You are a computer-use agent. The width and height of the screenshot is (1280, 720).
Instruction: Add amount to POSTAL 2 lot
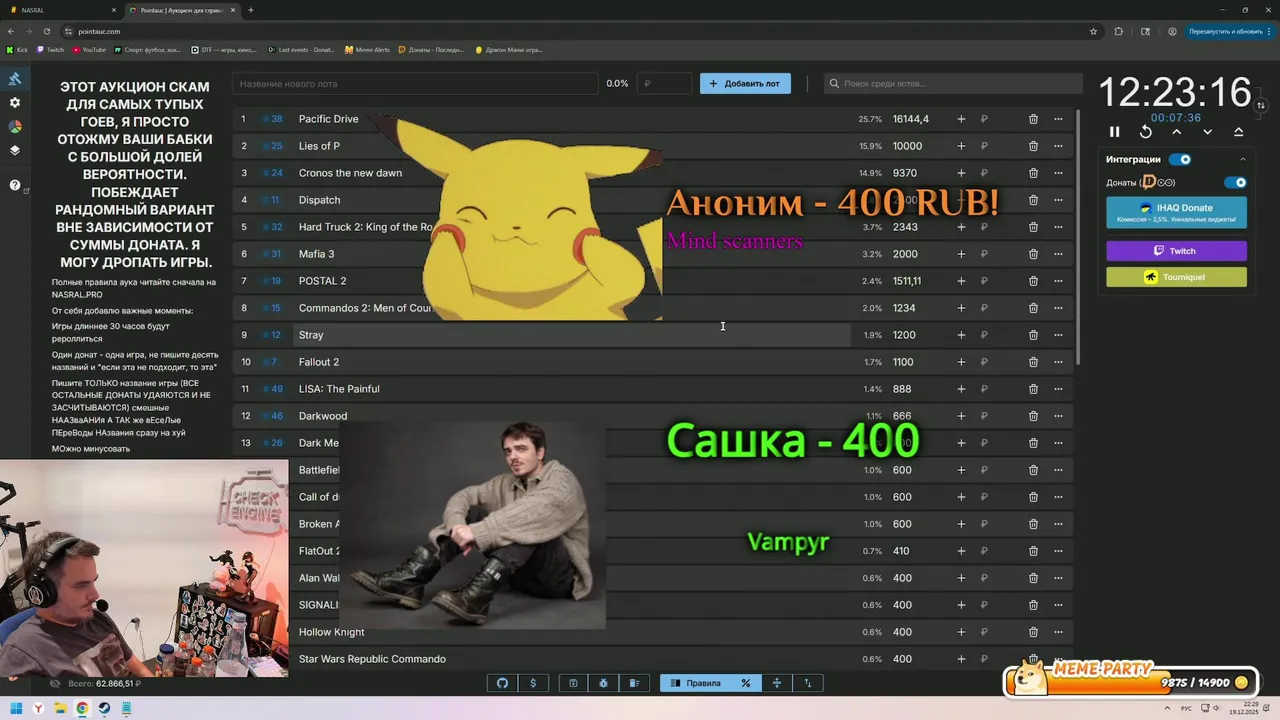(961, 281)
